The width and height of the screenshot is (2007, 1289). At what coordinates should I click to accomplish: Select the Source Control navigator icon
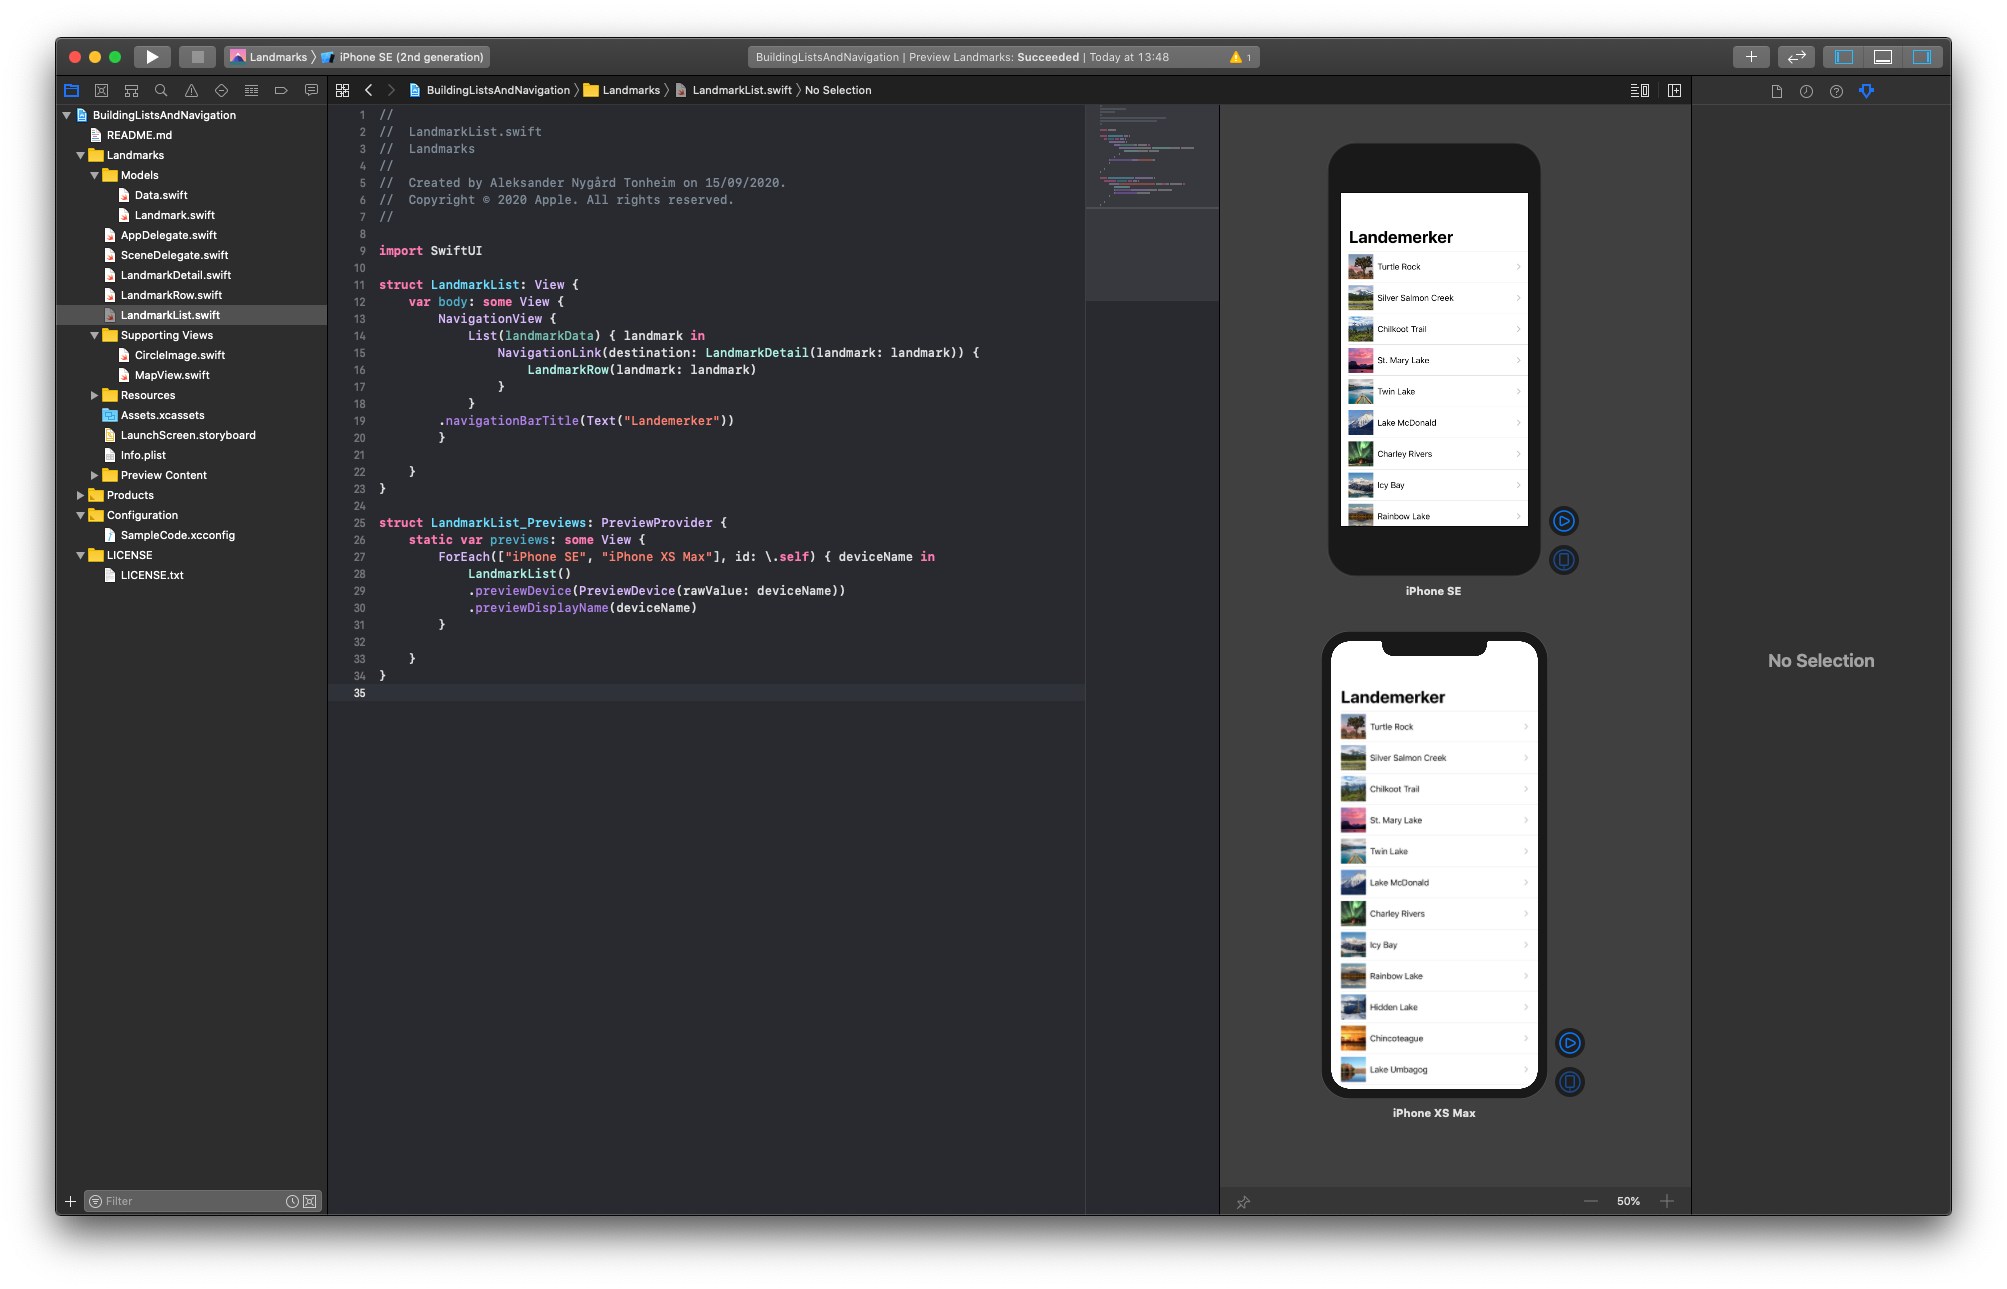pyautogui.click(x=101, y=90)
